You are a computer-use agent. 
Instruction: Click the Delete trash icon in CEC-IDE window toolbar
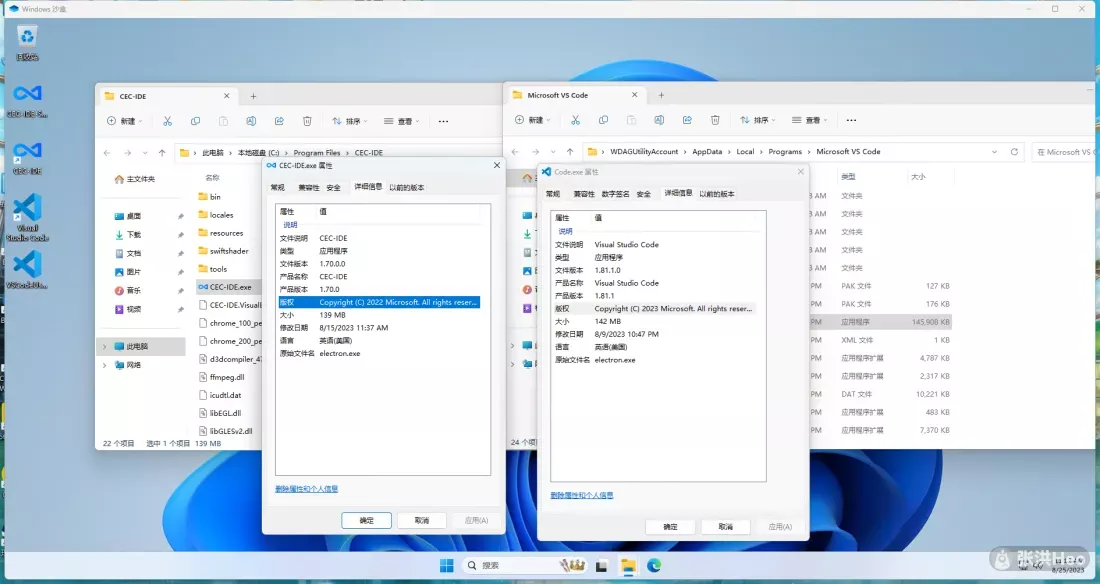click(x=307, y=121)
